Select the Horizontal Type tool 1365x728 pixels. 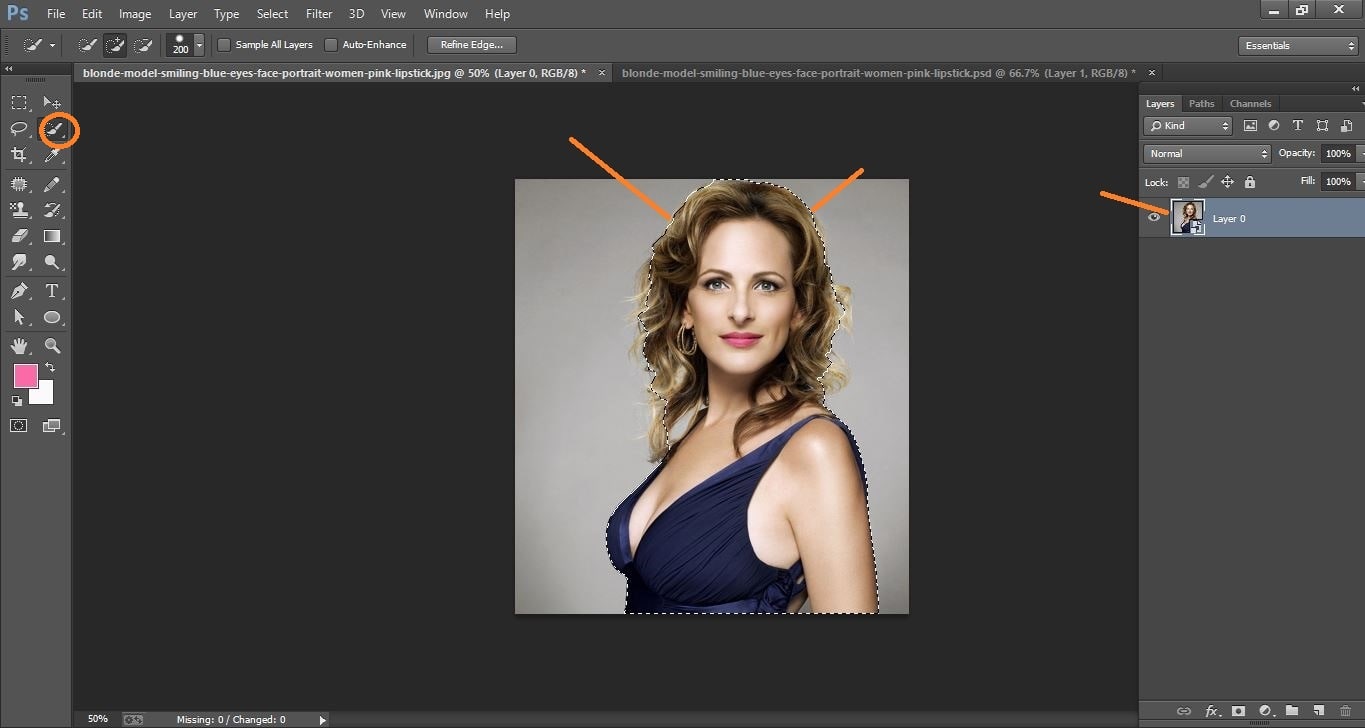52,290
